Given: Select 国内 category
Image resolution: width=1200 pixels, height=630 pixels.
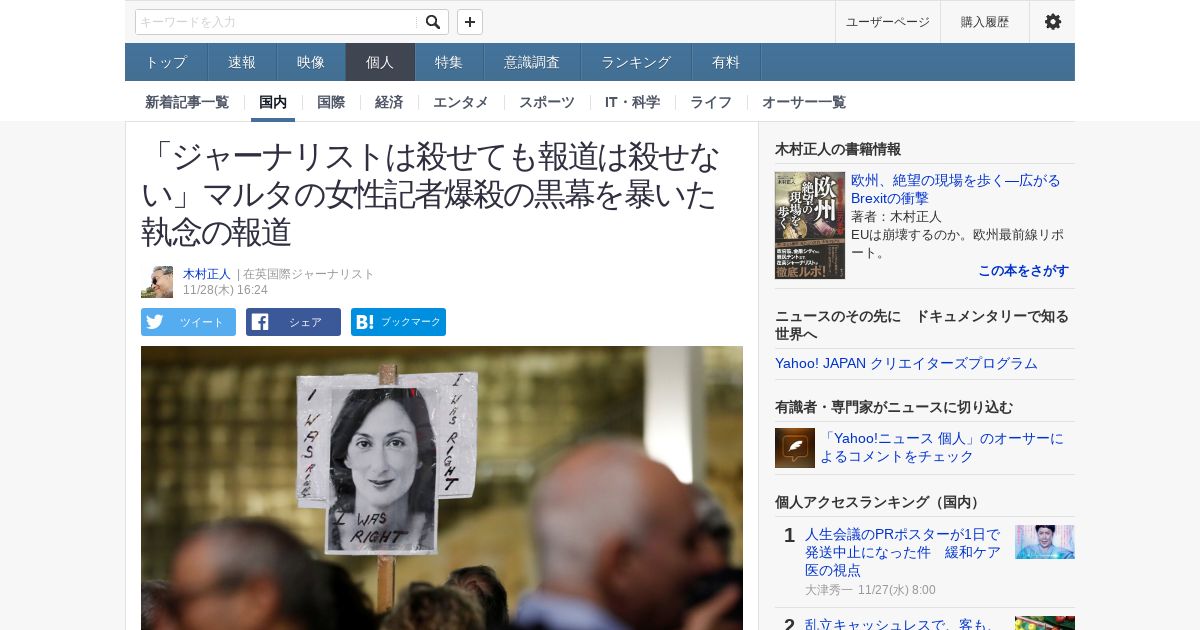Looking at the screenshot, I should [x=273, y=102].
